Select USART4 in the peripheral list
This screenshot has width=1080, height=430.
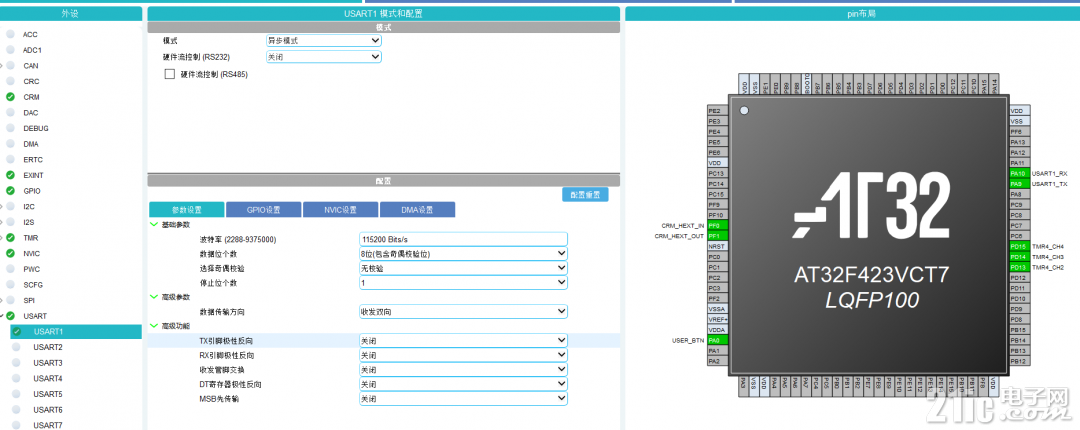48,379
